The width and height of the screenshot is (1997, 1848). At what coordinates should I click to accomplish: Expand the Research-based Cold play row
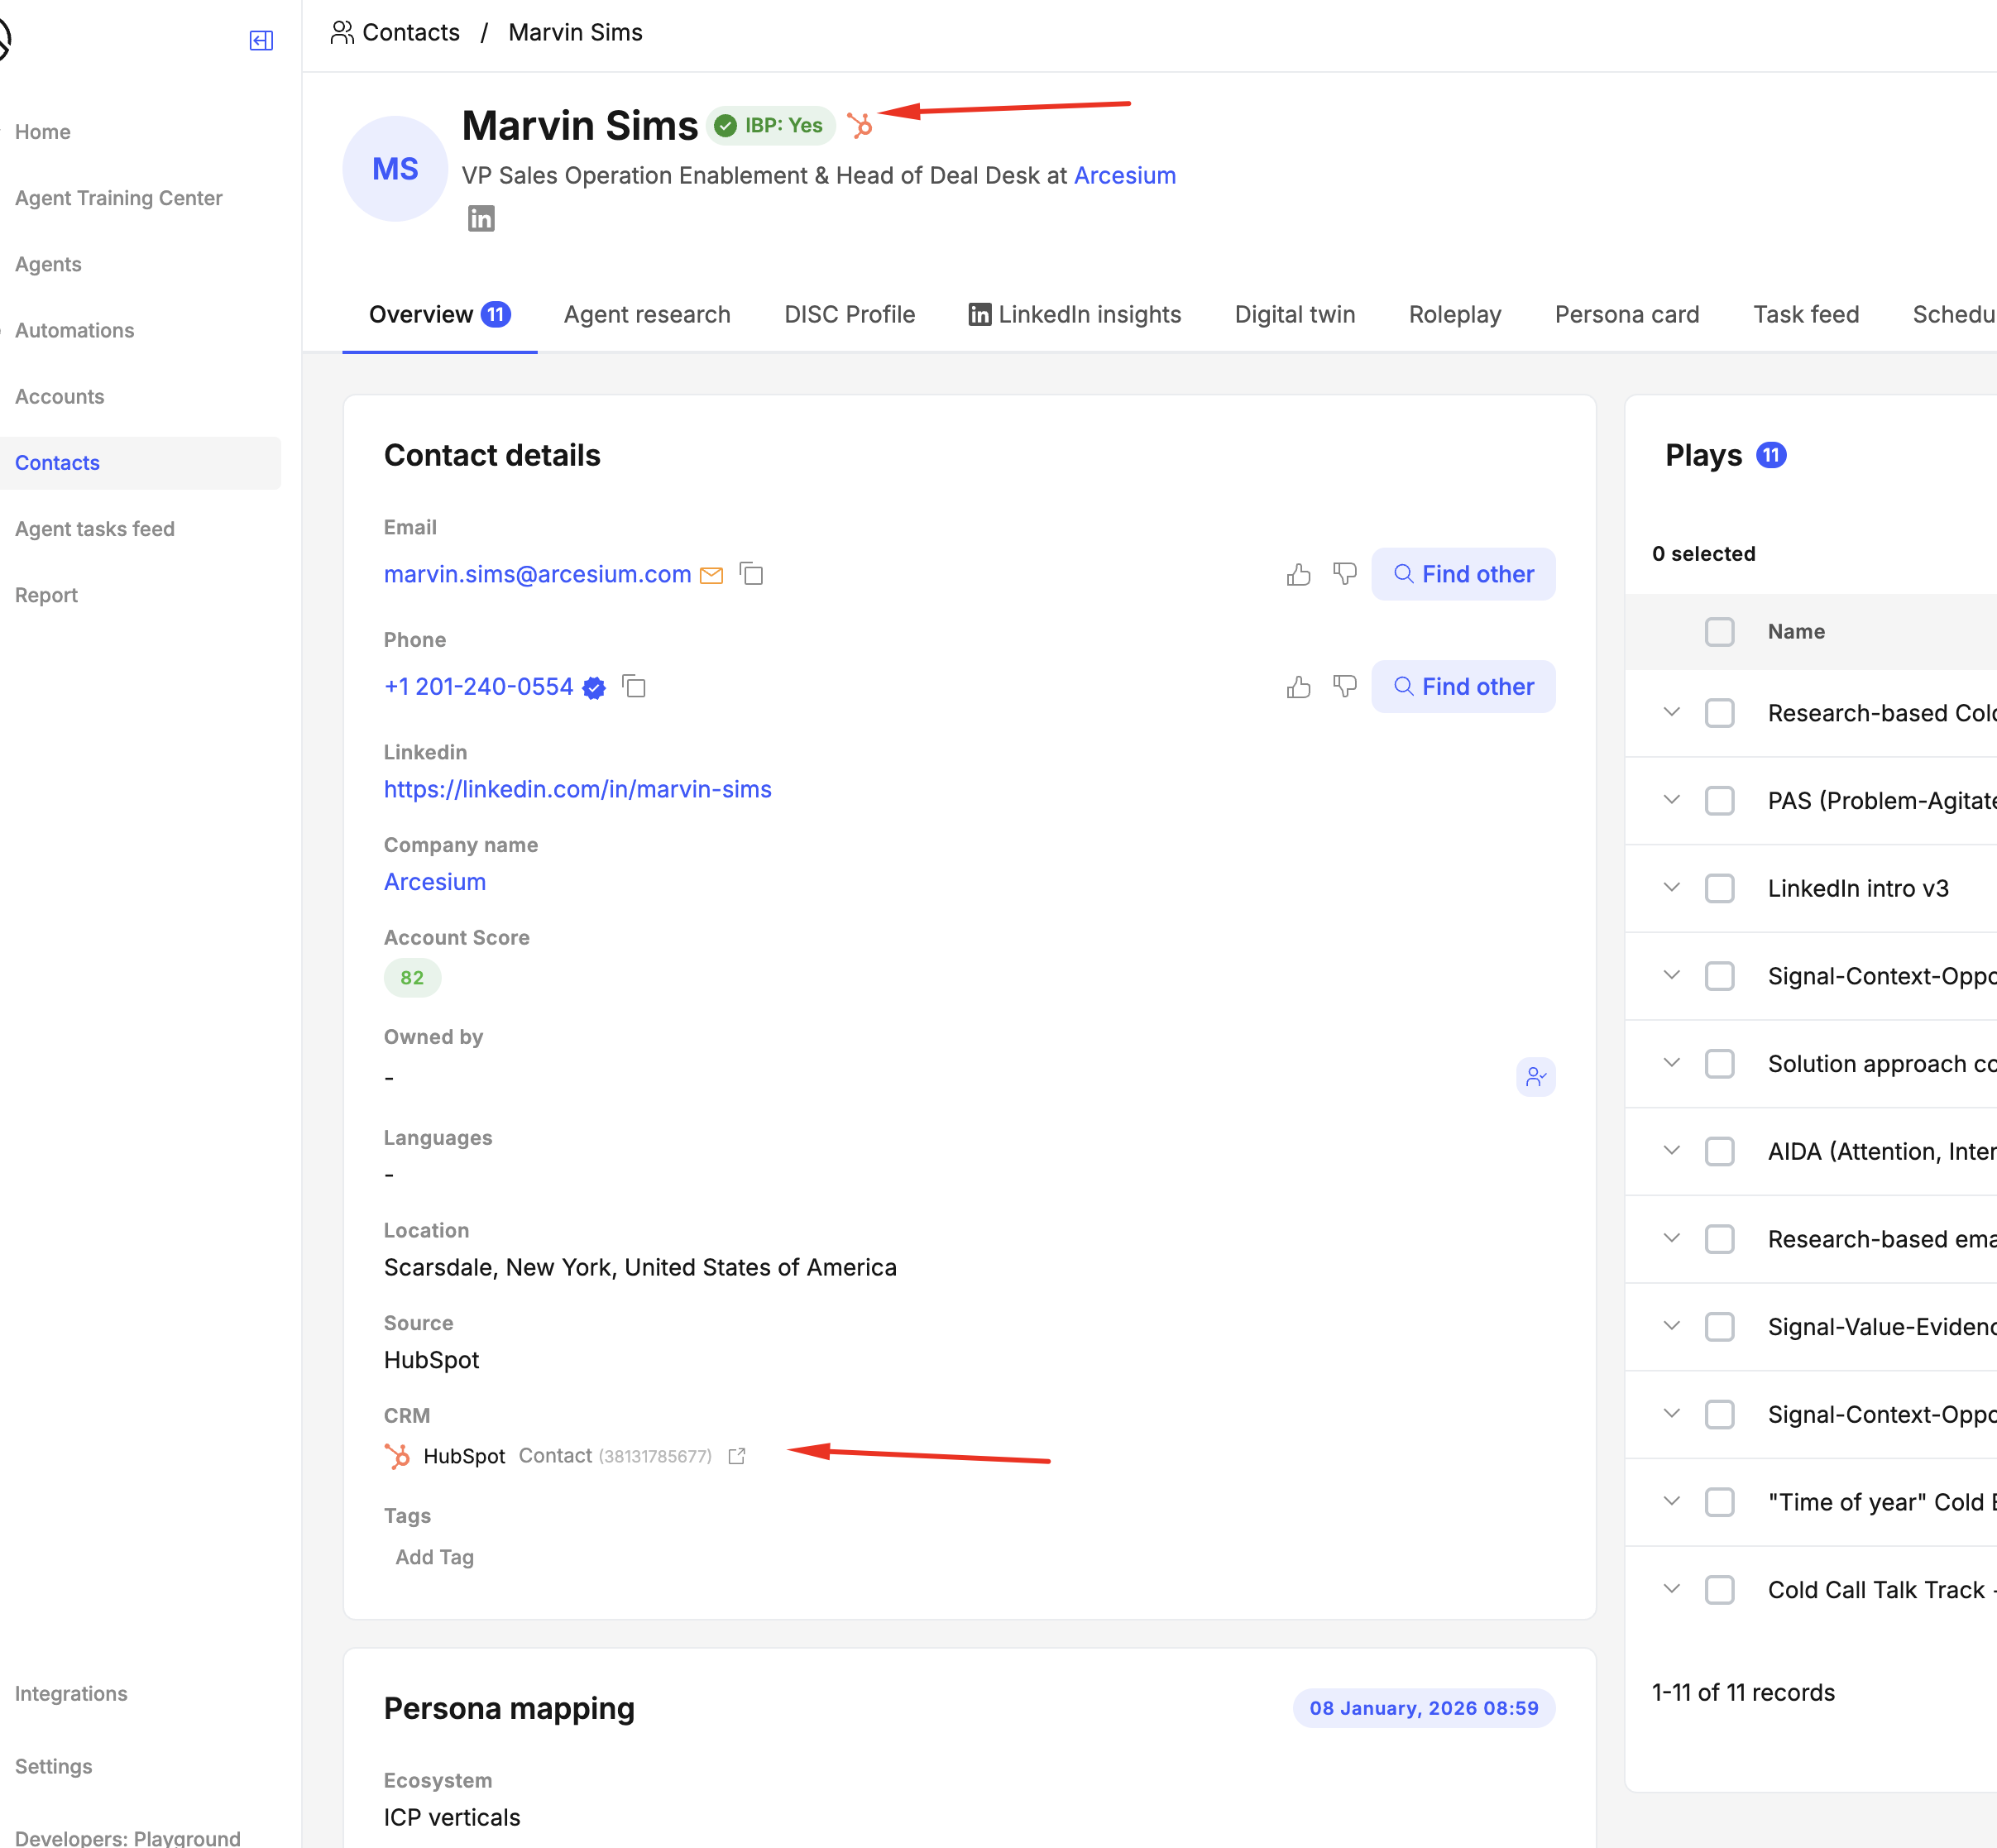tap(1671, 713)
